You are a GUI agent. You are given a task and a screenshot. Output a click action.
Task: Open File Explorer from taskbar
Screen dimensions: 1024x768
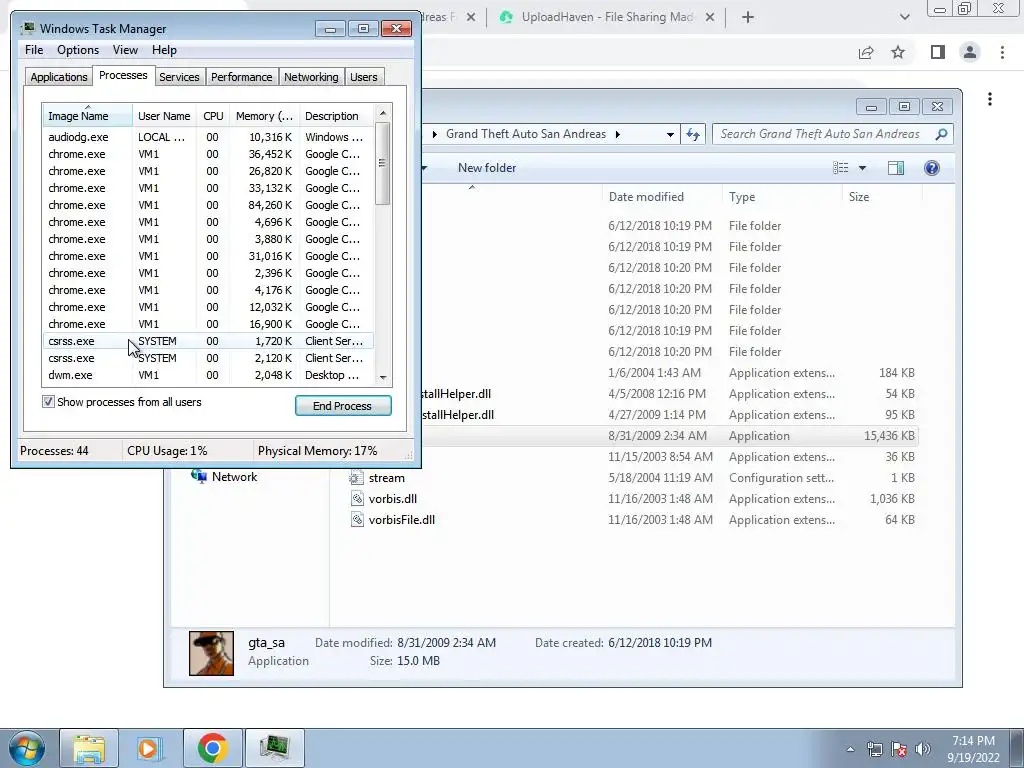click(89, 748)
